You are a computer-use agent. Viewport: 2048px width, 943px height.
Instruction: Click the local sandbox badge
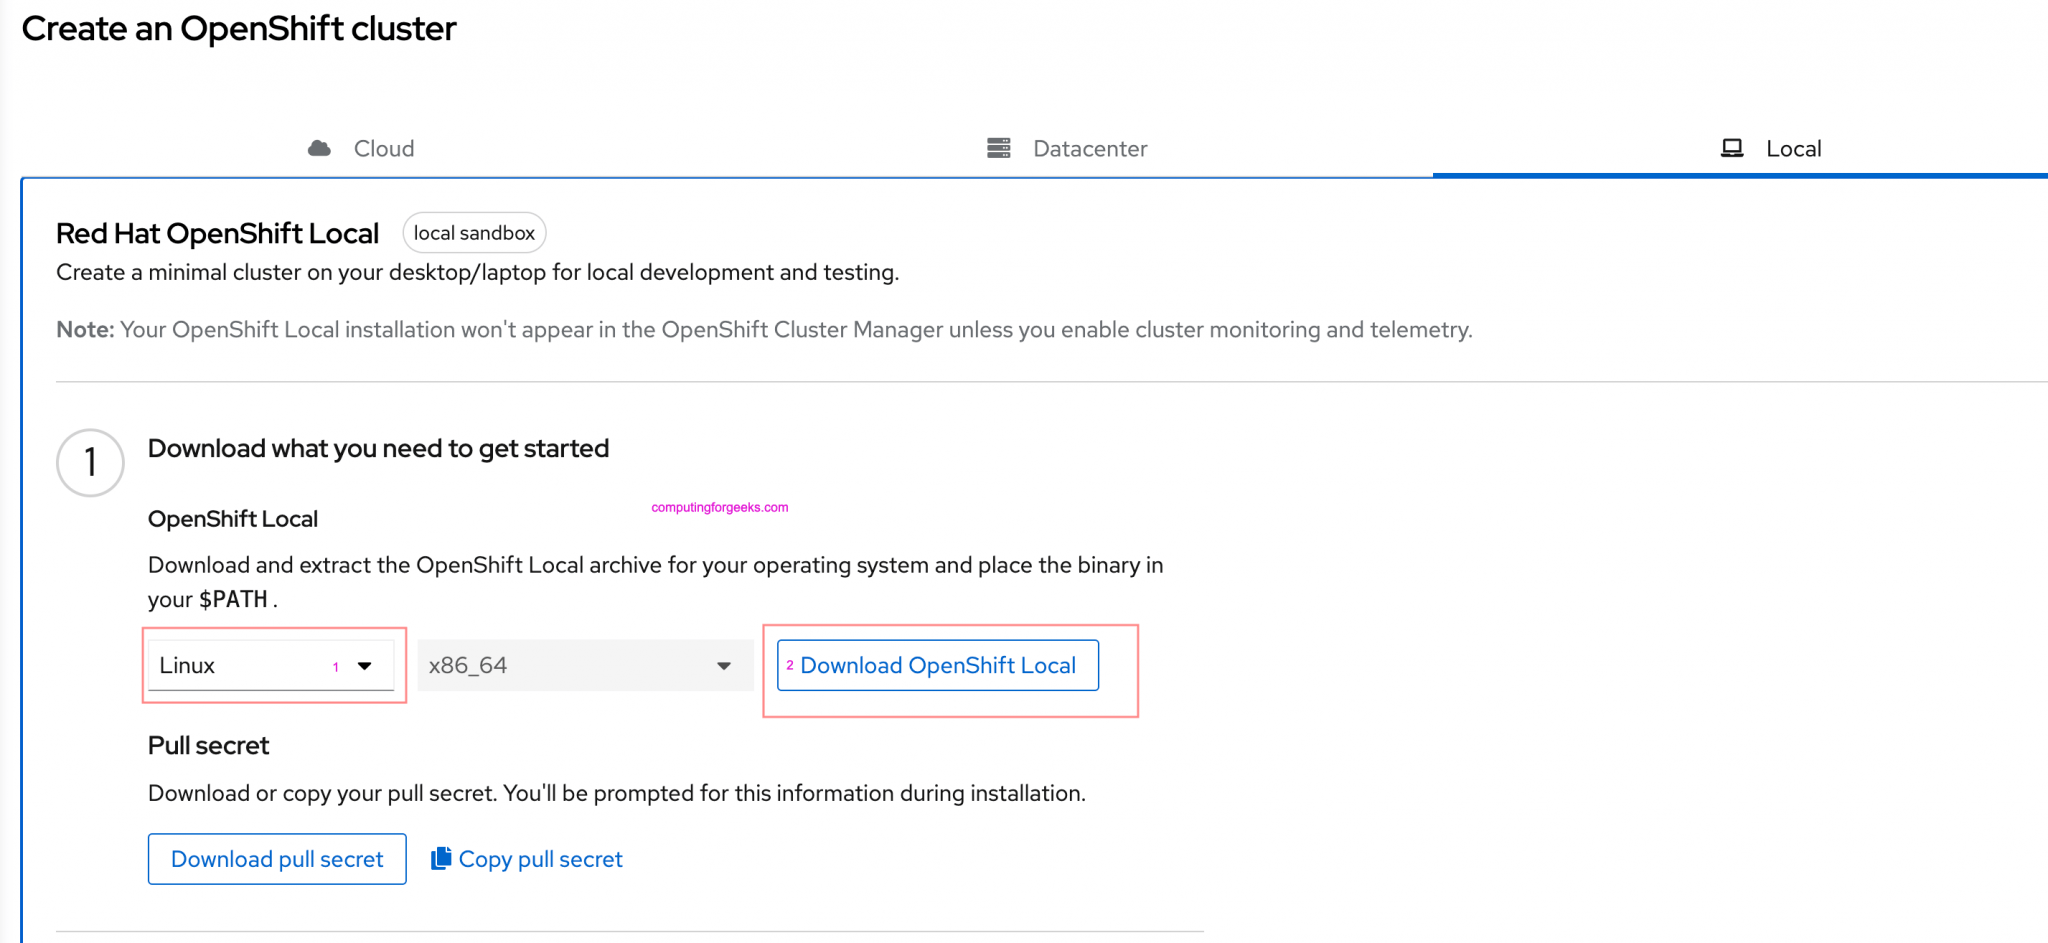[474, 233]
